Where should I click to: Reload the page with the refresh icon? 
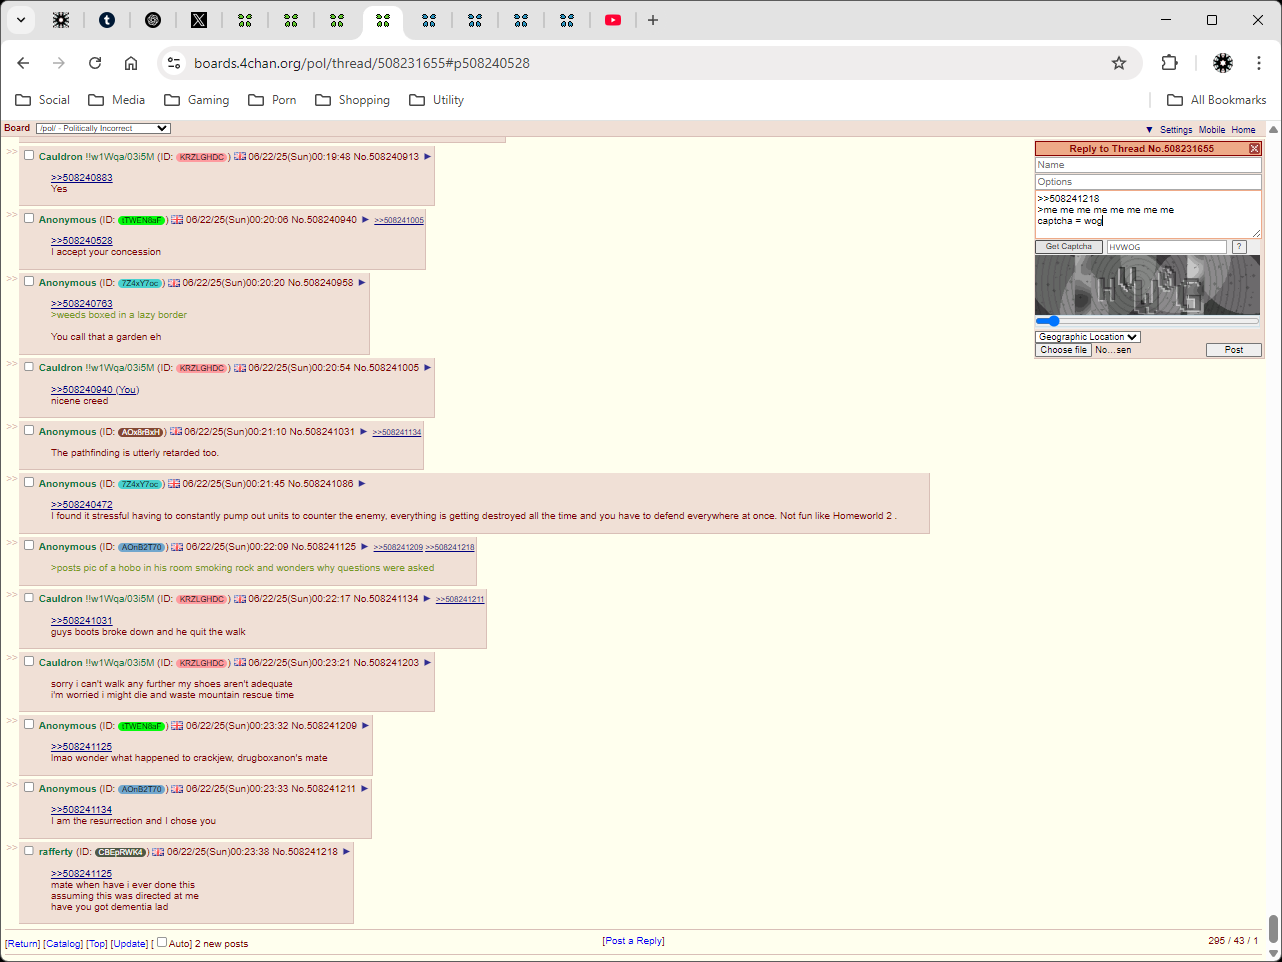coord(95,63)
